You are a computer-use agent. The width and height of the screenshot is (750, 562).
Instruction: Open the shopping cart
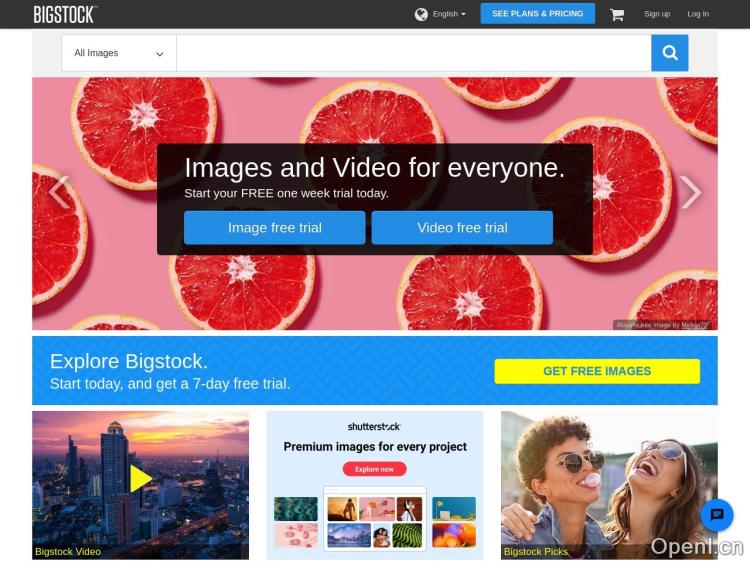coord(617,14)
